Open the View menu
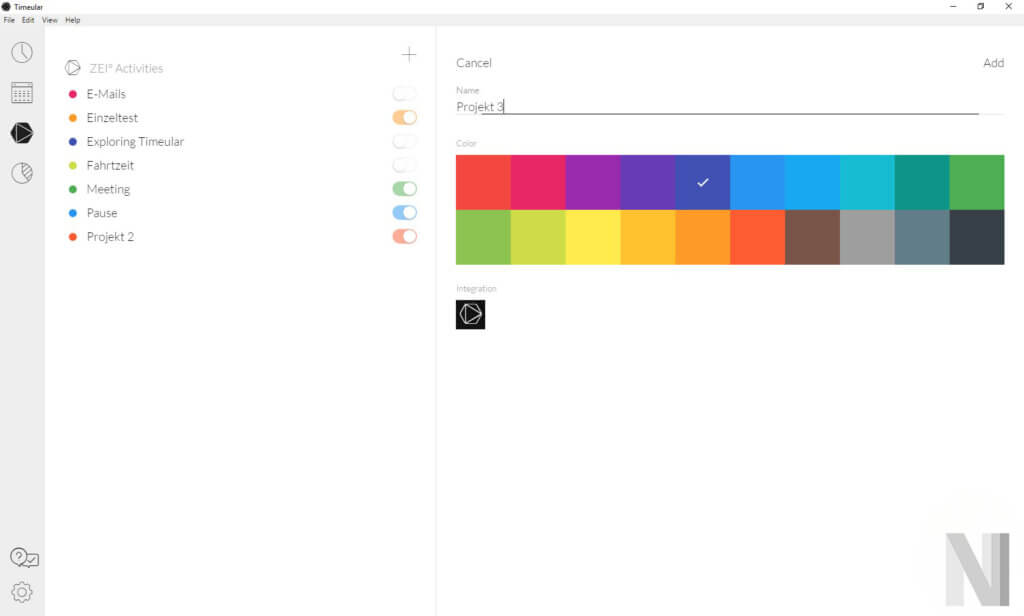 click(49, 20)
